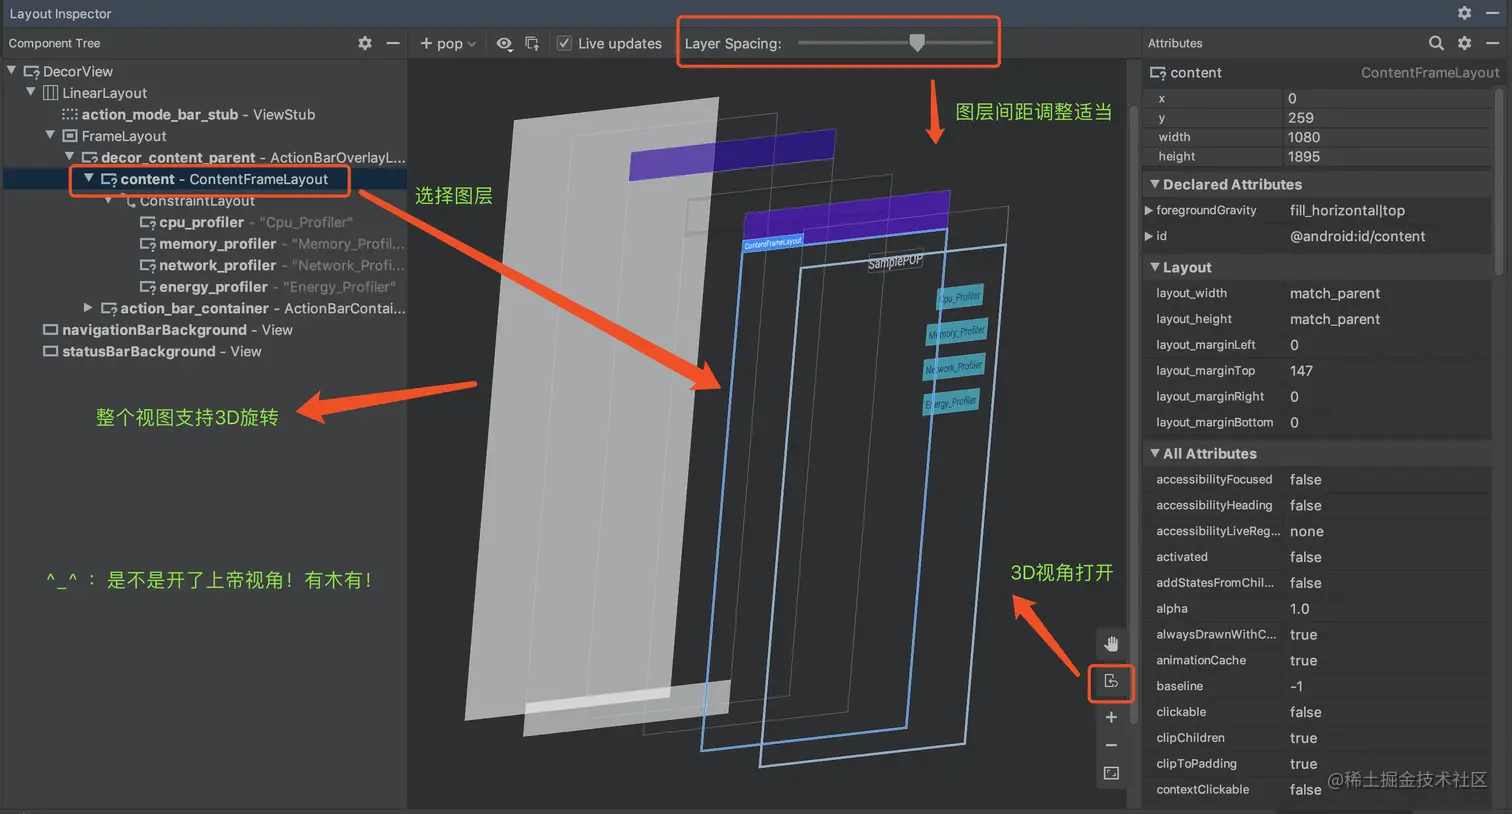Open the pop process dropdown

(448, 43)
